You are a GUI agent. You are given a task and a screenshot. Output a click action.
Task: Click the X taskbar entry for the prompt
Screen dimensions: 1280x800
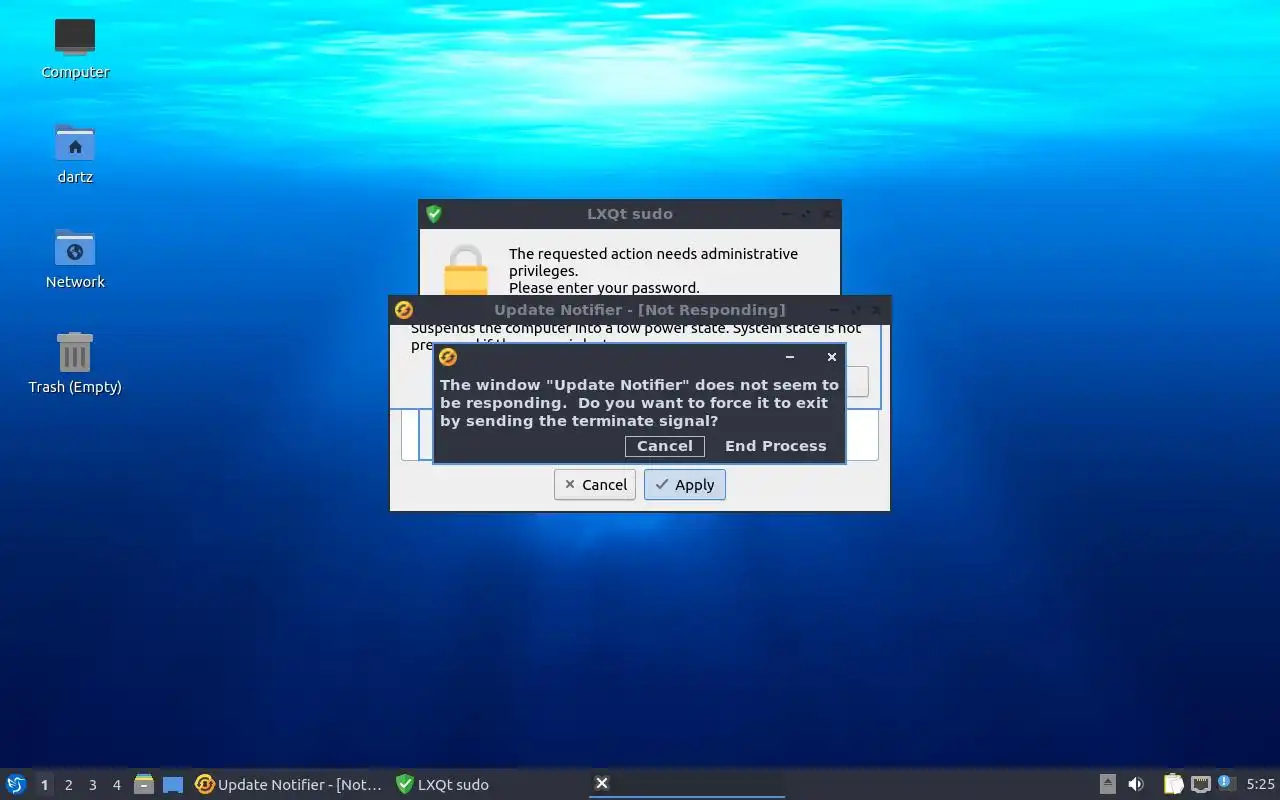pos(687,784)
